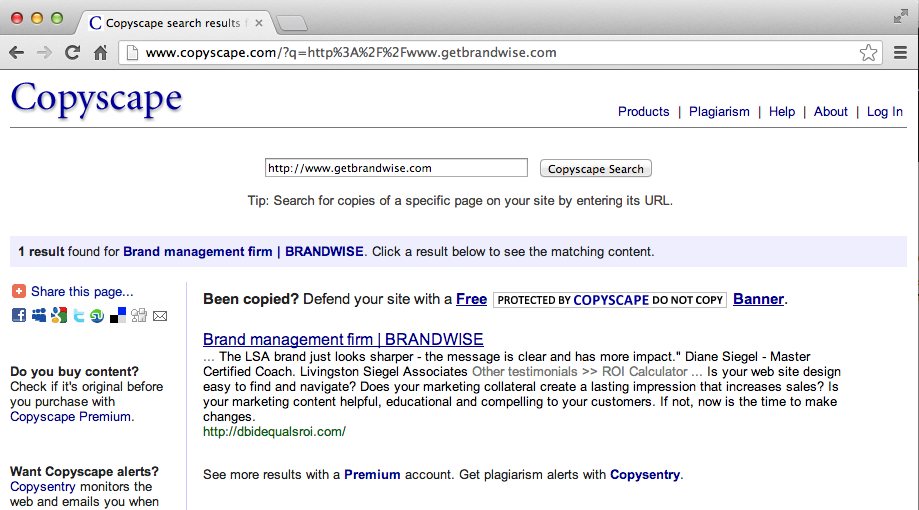The height and width of the screenshot is (510, 919).
Task: Bookmark page using the star icon
Action: (868, 53)
